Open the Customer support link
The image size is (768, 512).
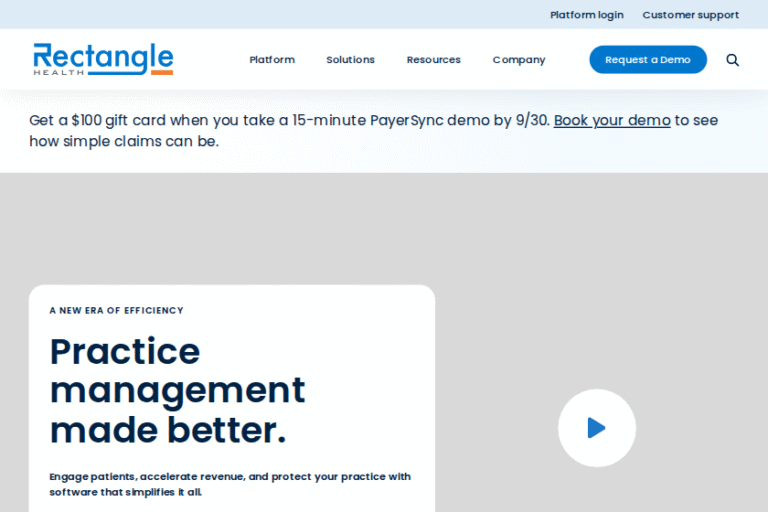point(690,15)
